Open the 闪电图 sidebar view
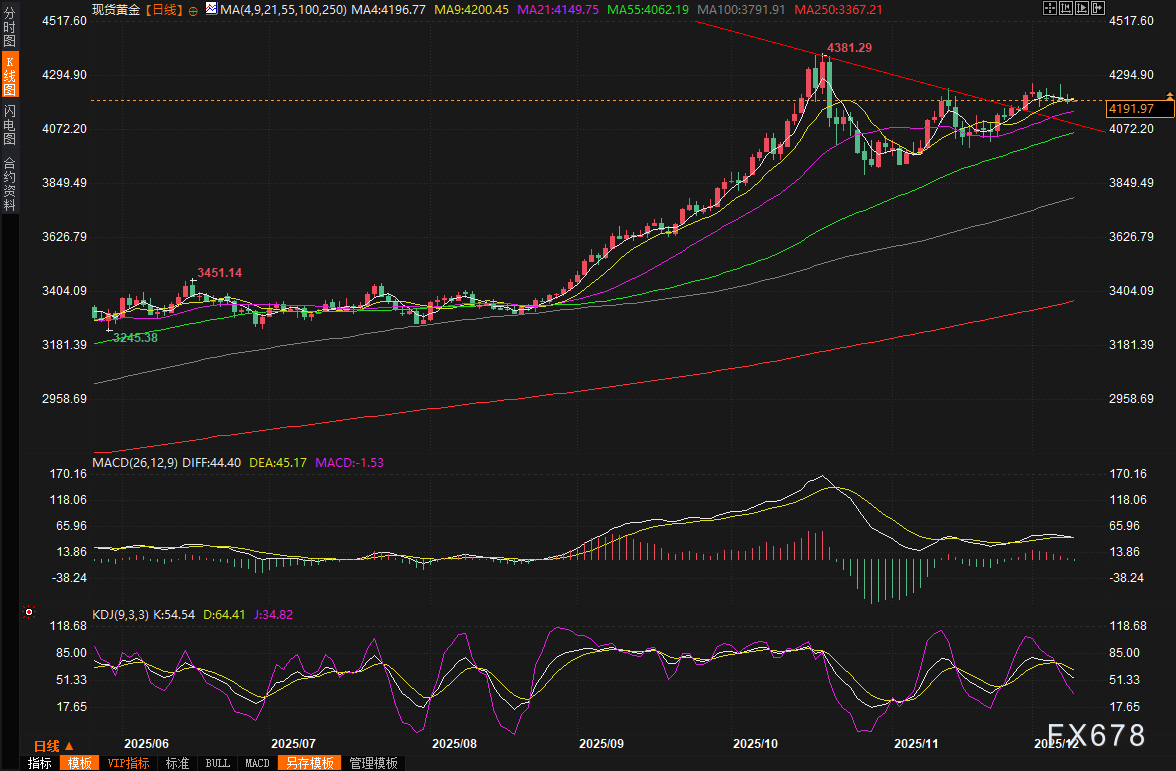 tap(10, 124)
